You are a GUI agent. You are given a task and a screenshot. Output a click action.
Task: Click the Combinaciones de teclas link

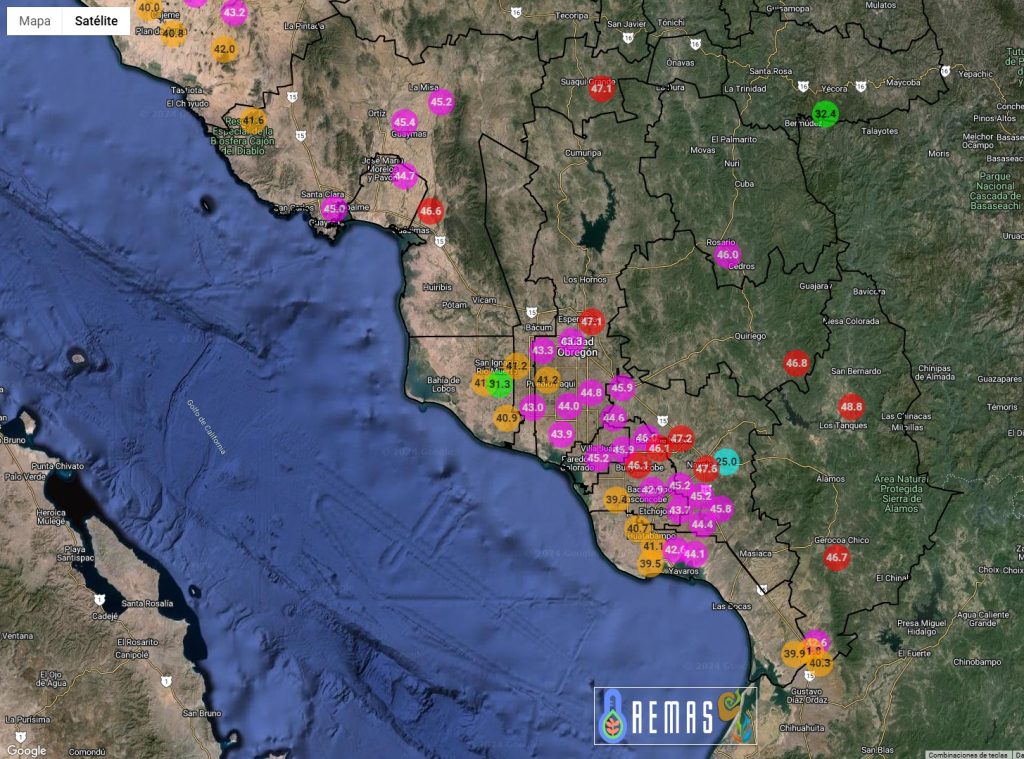(967, 755)
